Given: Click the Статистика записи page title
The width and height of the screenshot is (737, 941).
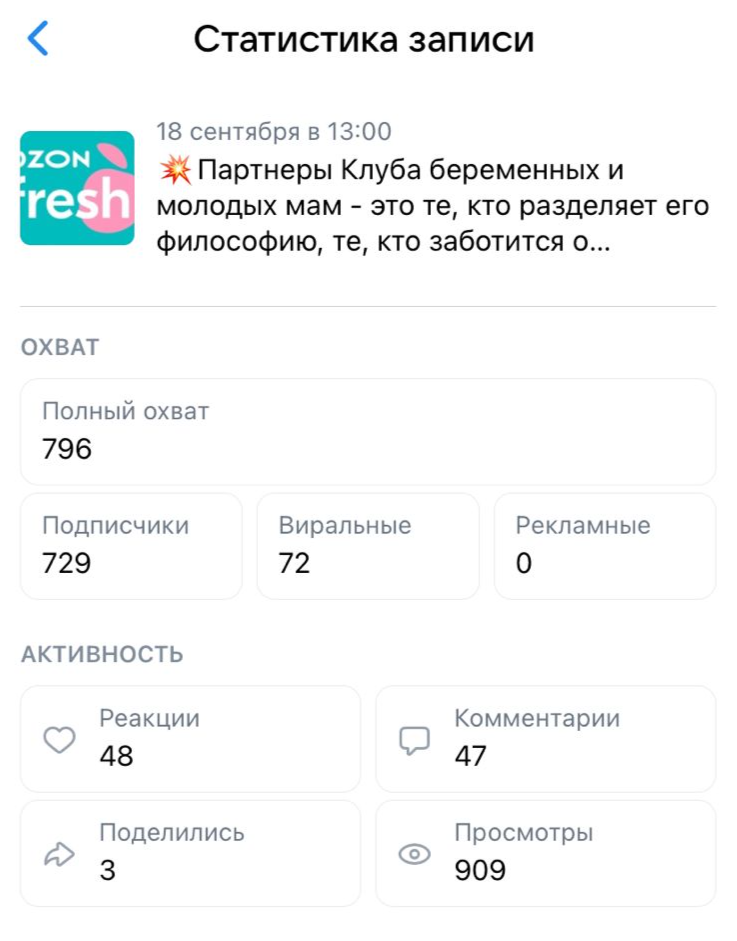Looking at the screenshot, I should [364, 39].
